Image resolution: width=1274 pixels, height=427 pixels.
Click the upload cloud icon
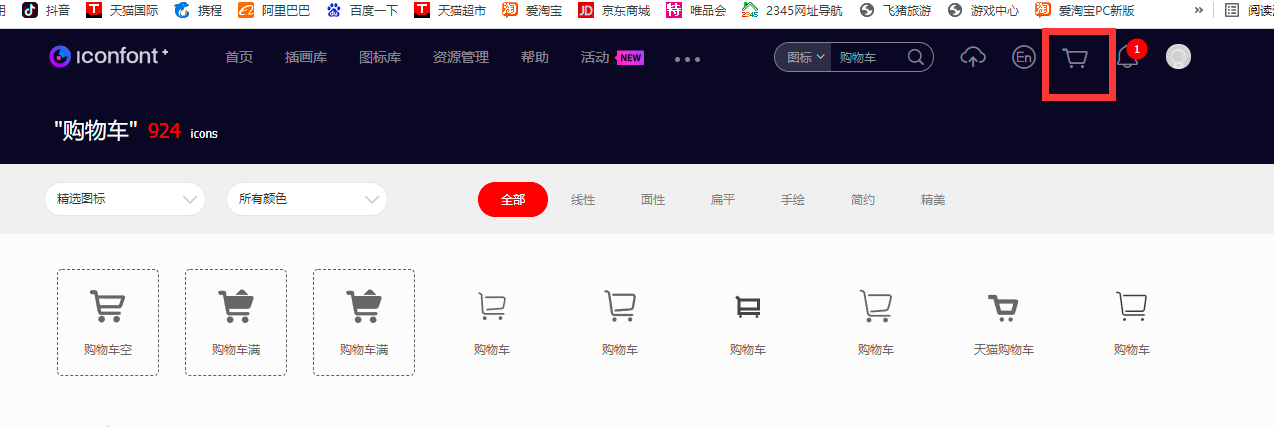pos(972,58)
